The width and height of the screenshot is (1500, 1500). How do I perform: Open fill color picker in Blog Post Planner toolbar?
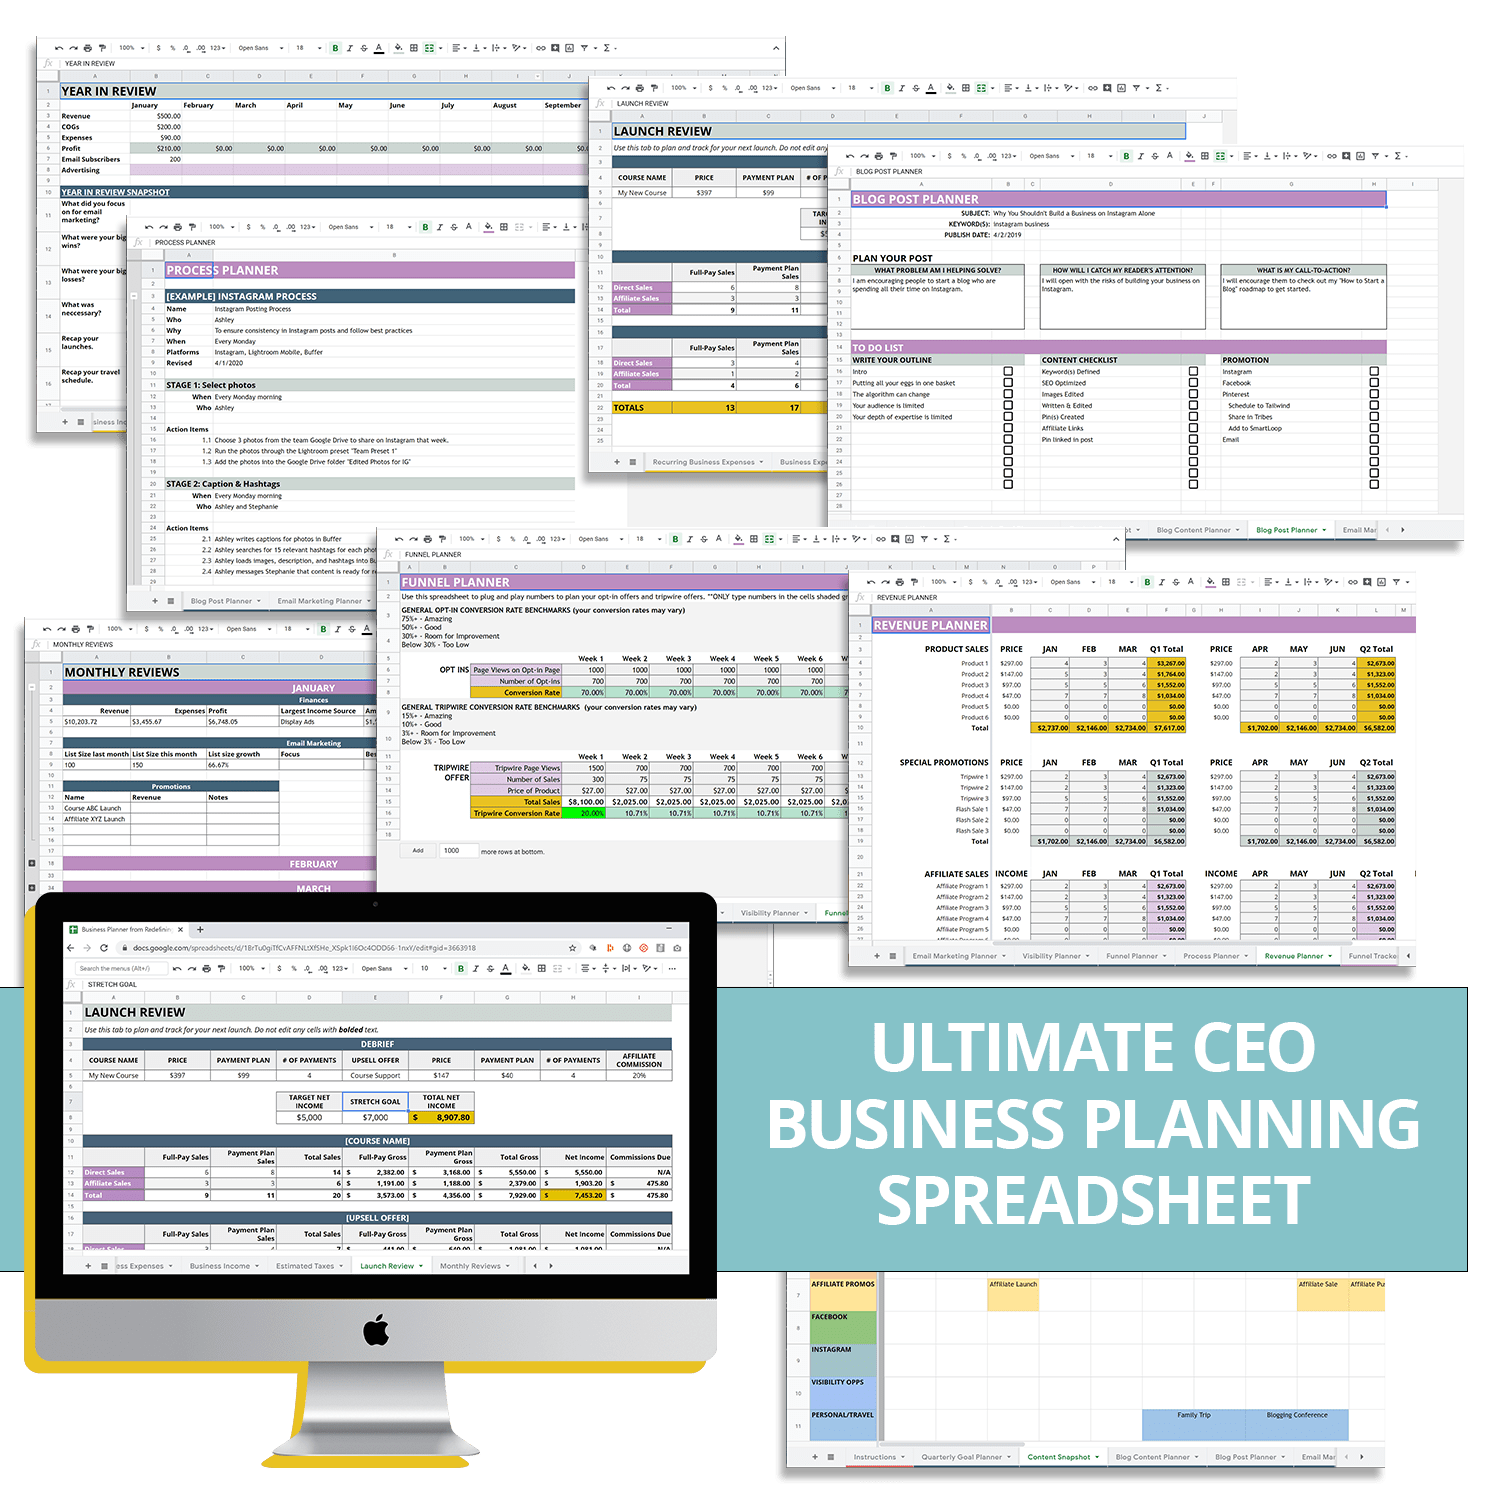pos(1189,156)
